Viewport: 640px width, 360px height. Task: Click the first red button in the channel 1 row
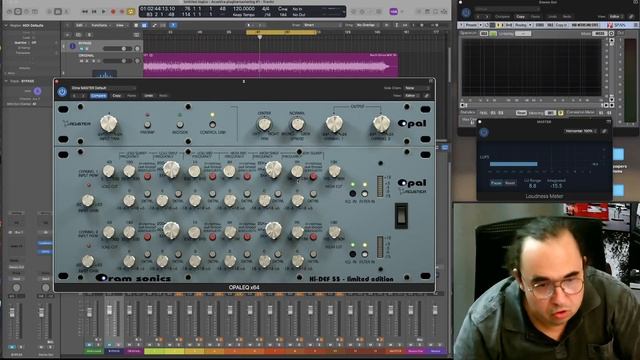click(x=147, y=177)
